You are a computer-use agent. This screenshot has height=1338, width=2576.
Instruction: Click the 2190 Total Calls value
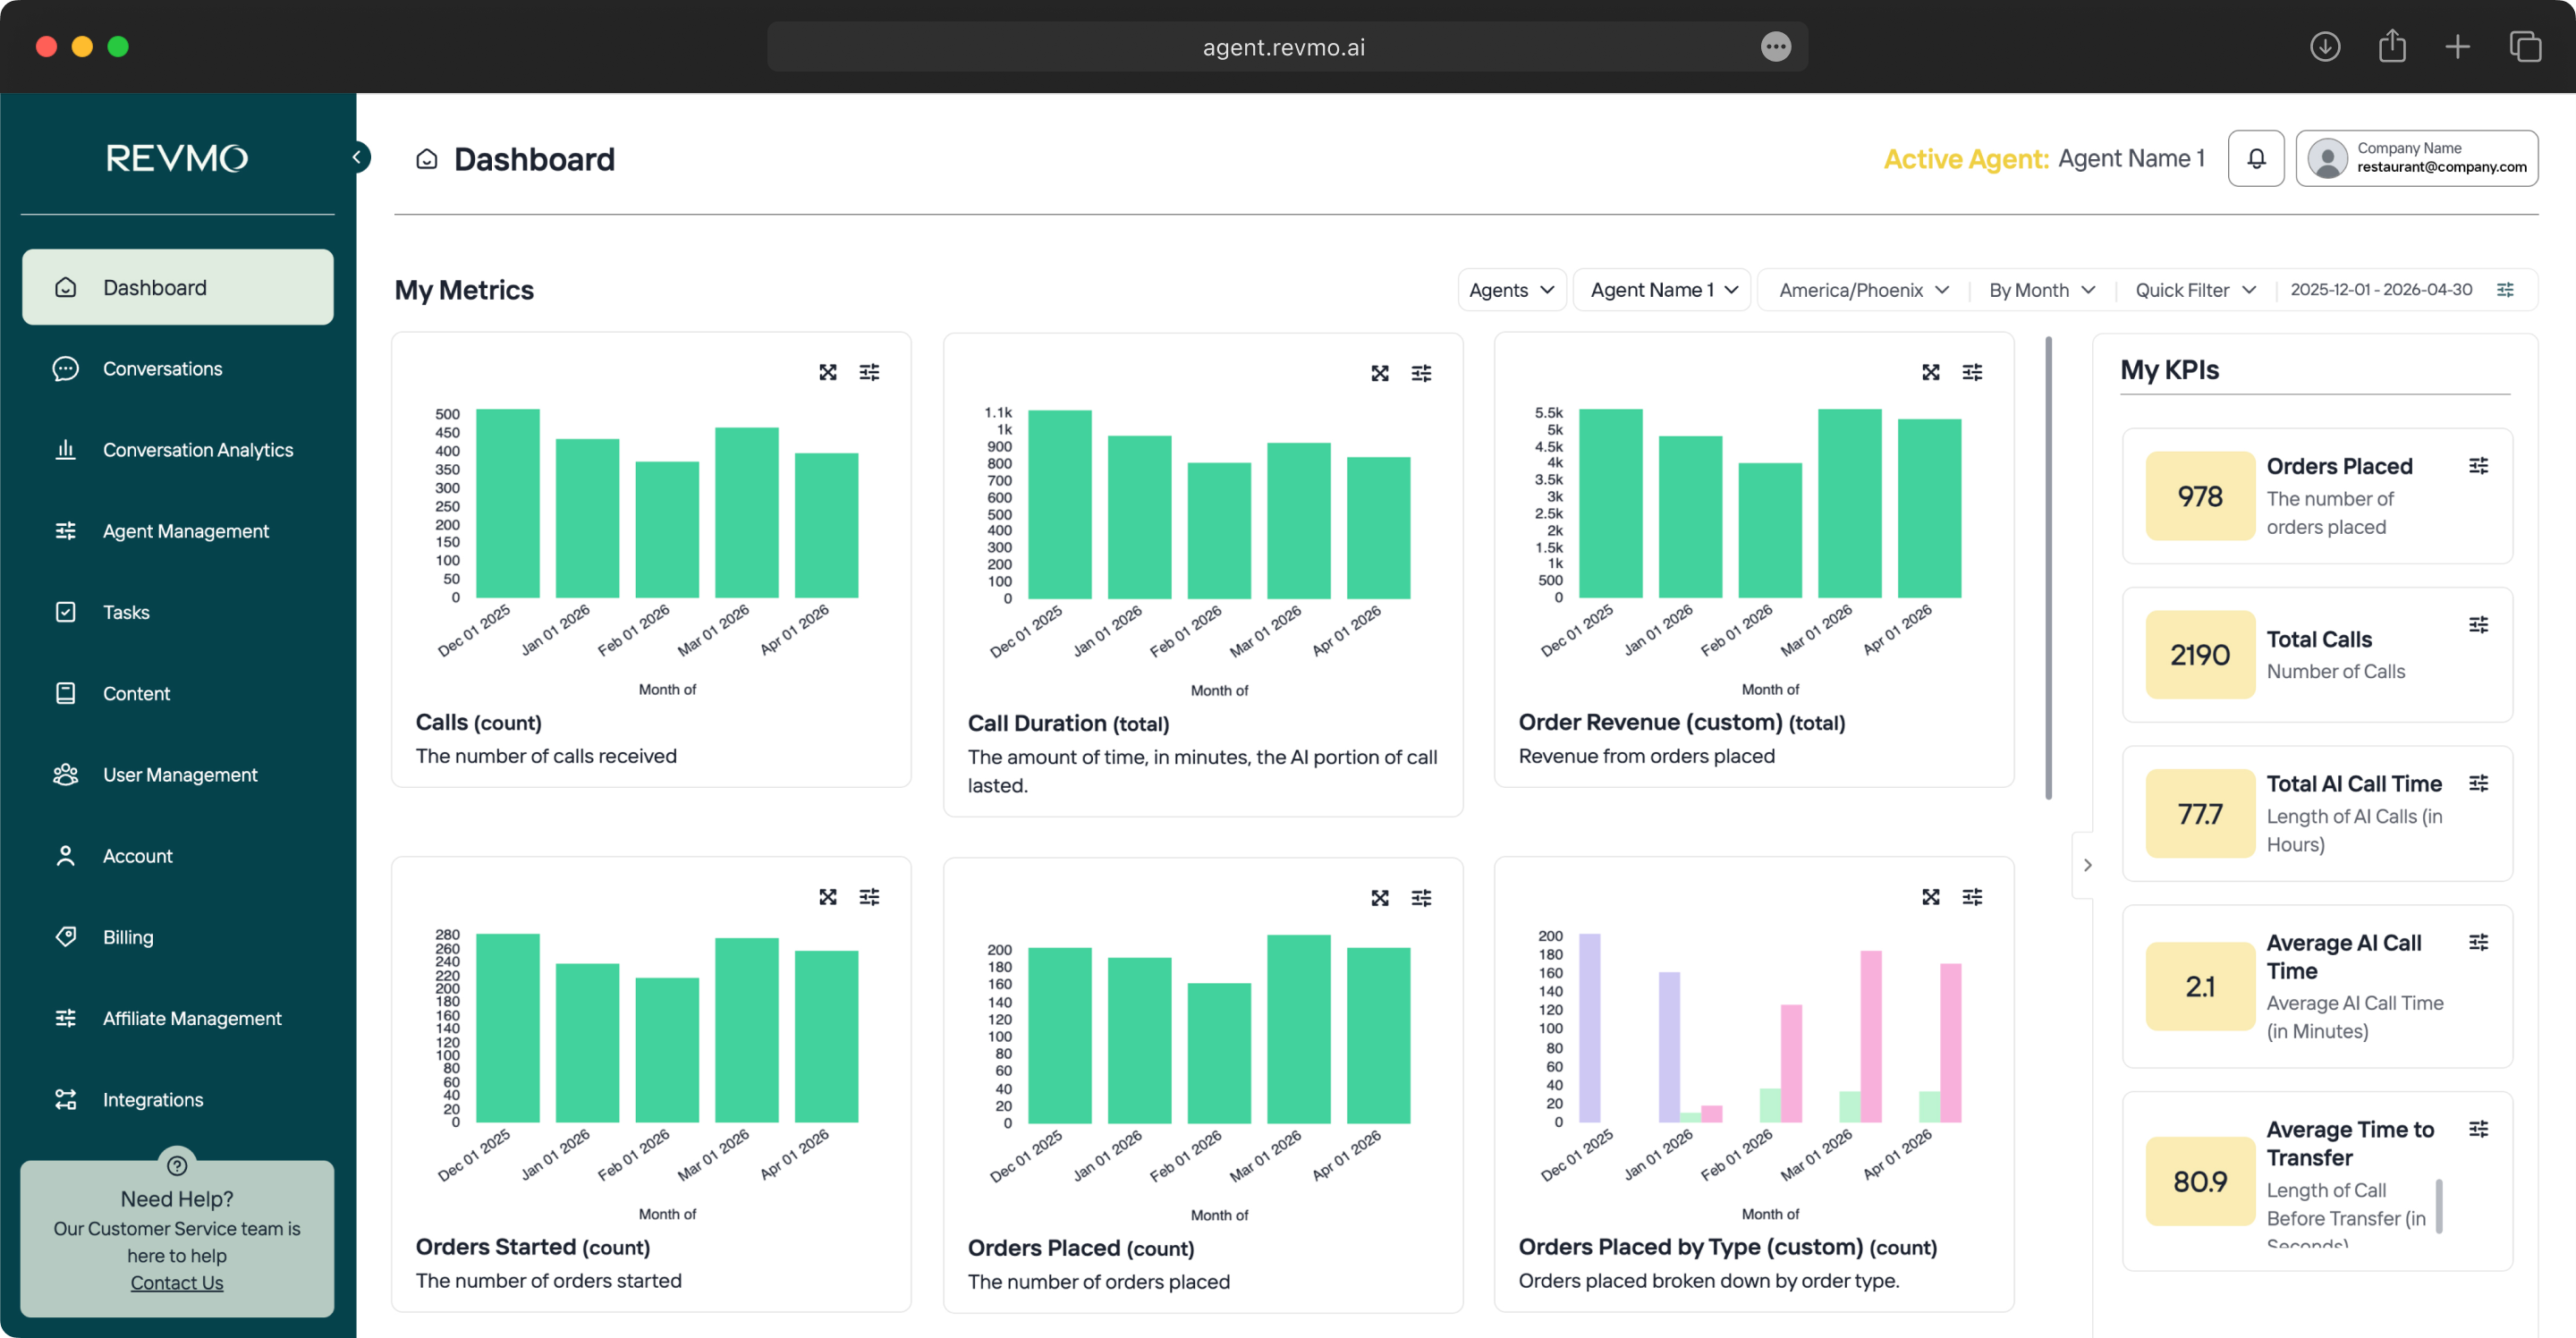2200,655
